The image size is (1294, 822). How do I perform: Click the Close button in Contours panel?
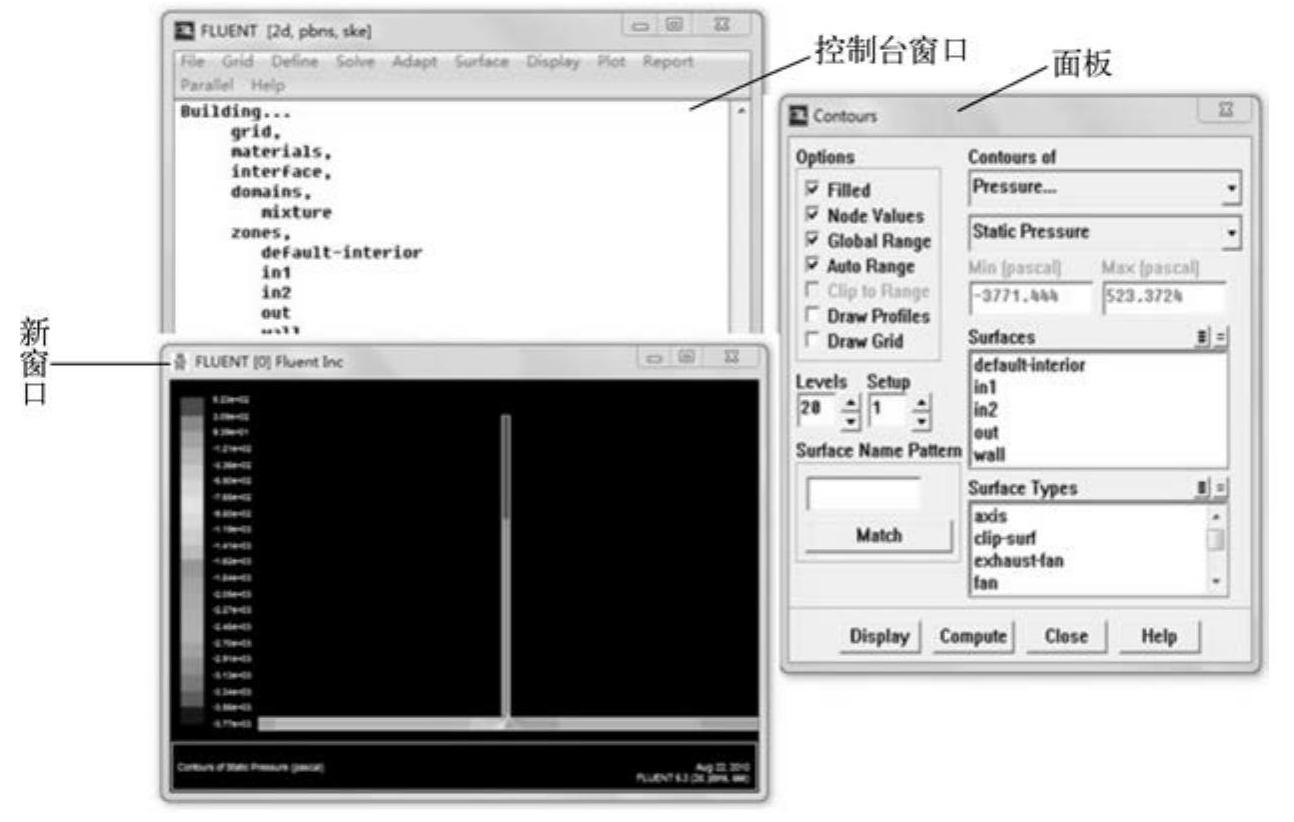[x=1065, y=637]
